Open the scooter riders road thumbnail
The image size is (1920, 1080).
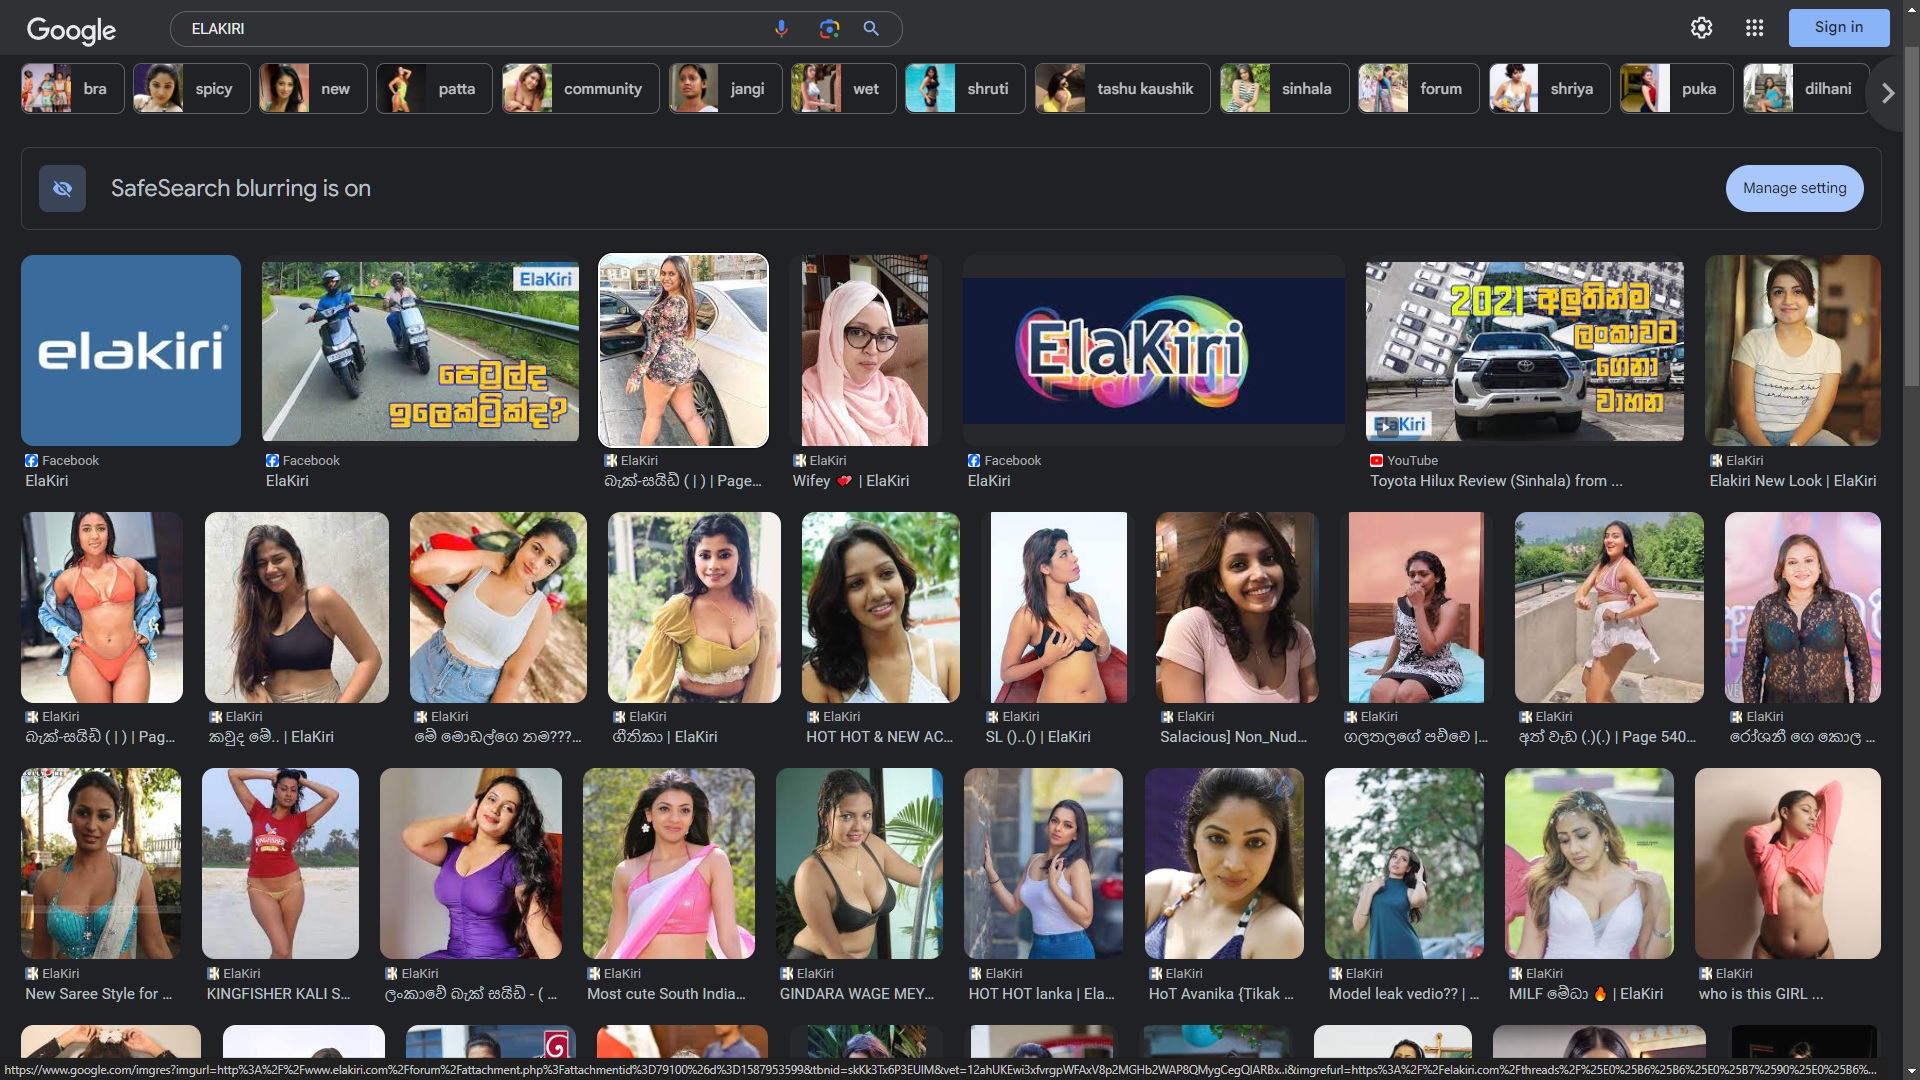coord(420,351)
